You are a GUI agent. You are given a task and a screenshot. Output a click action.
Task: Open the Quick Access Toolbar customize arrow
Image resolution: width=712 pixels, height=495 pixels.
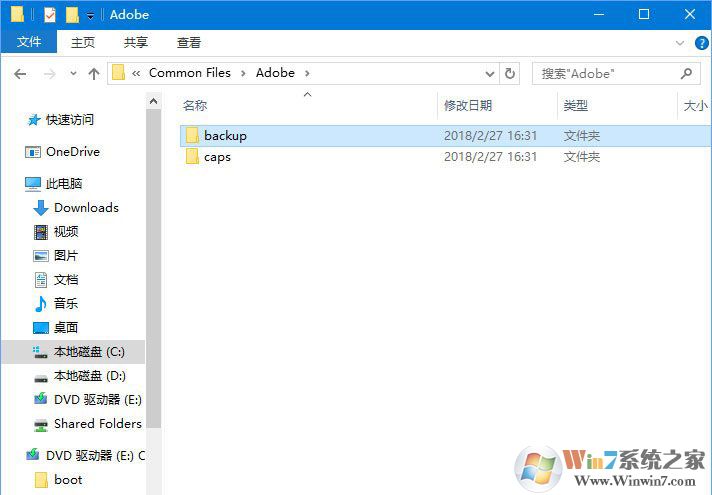click(90, 16)
